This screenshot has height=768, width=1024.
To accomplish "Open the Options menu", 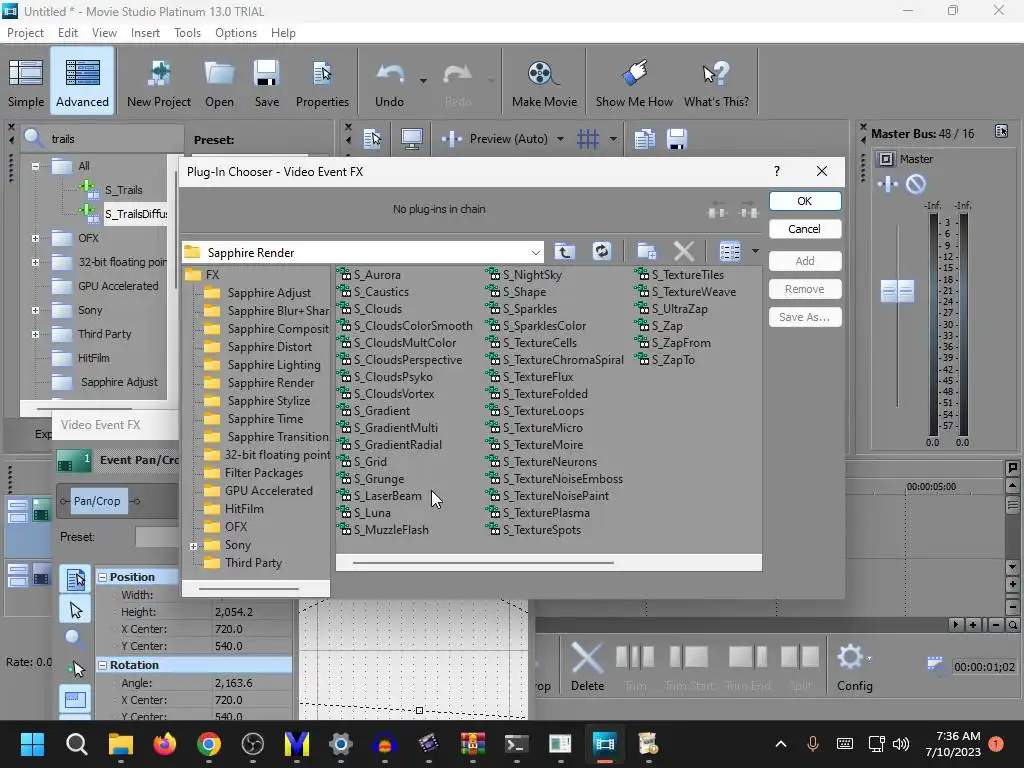I will tap(236, 33).
